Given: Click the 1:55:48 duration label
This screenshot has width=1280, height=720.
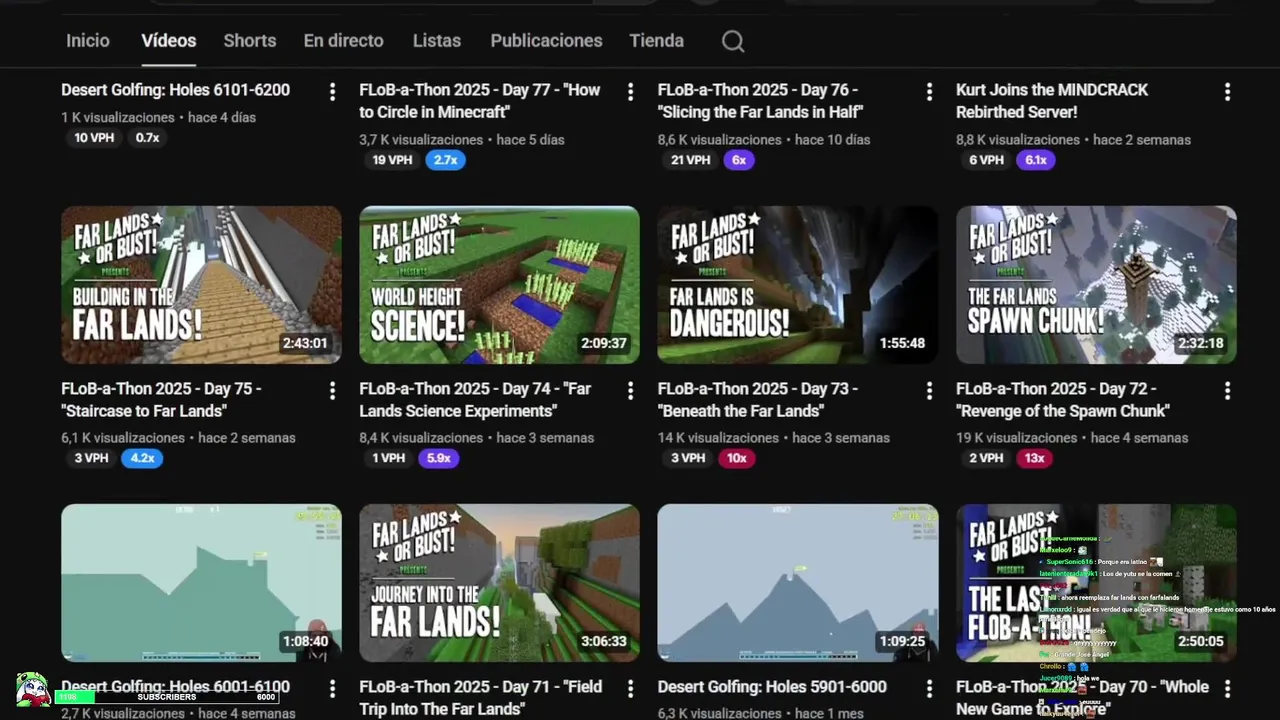Looking at the screenshot, I should (902, 343).
